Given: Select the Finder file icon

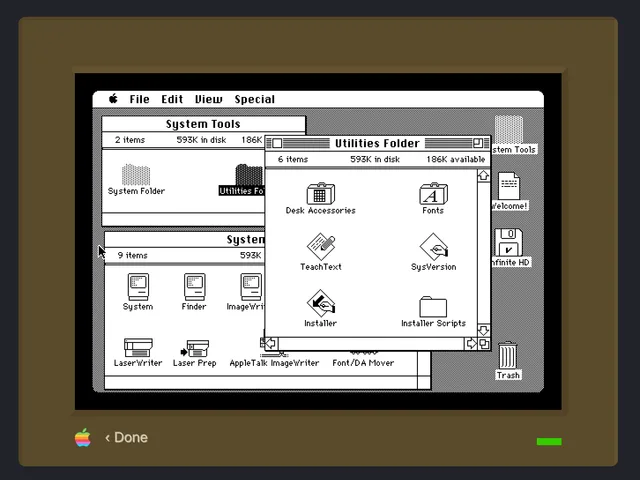Looking at the screenshot, I should tap(194, 287).
